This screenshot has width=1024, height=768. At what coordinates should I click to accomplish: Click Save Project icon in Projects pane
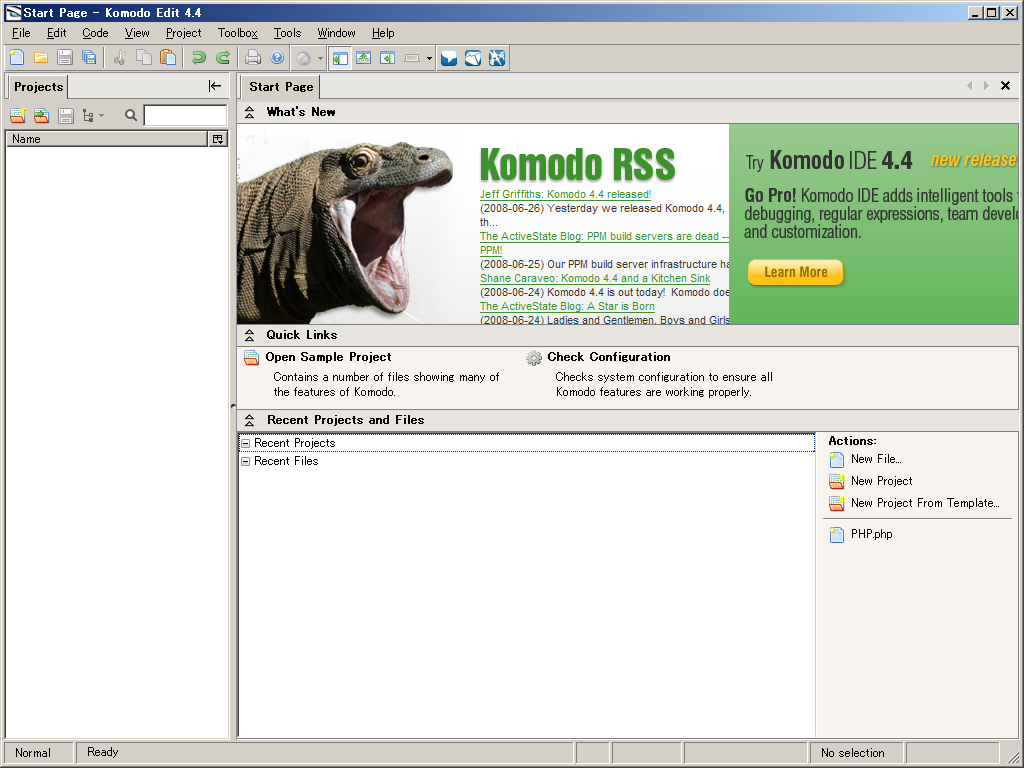65,116
